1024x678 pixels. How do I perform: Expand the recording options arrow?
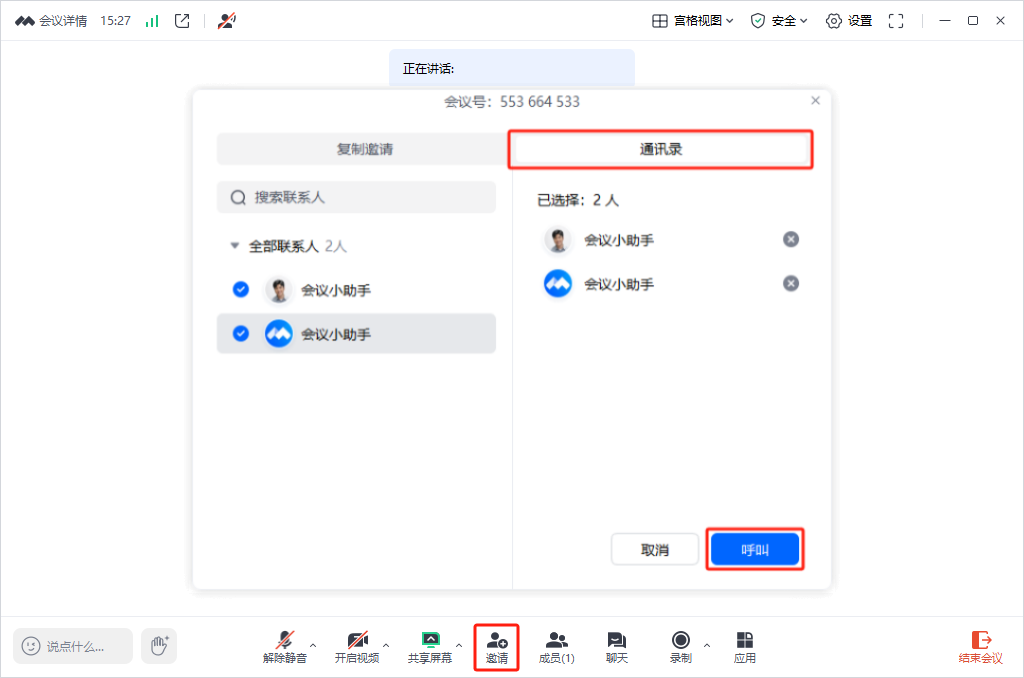coord(707,645)
